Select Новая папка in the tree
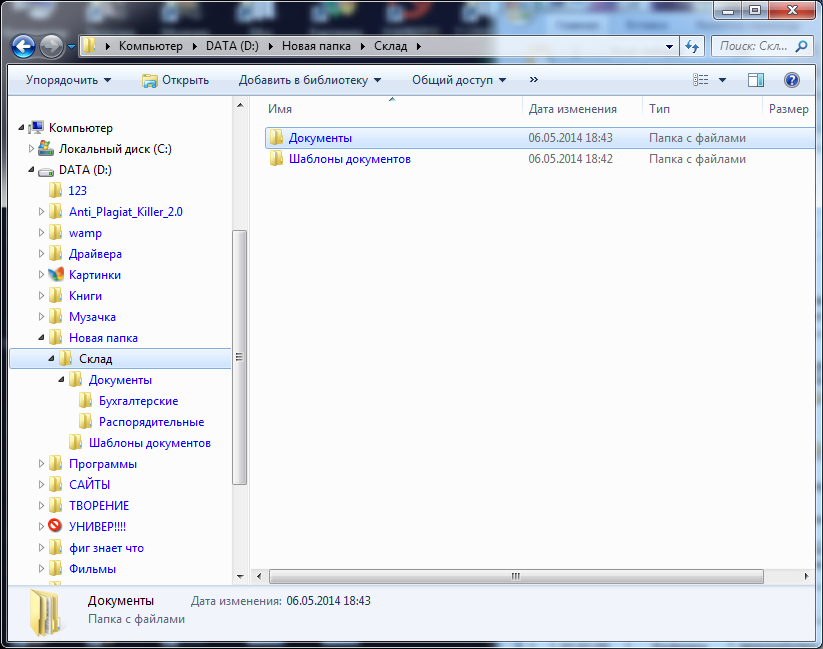This screenshot has width=823, height=649. pyautogui.click(x=103, y=338)
